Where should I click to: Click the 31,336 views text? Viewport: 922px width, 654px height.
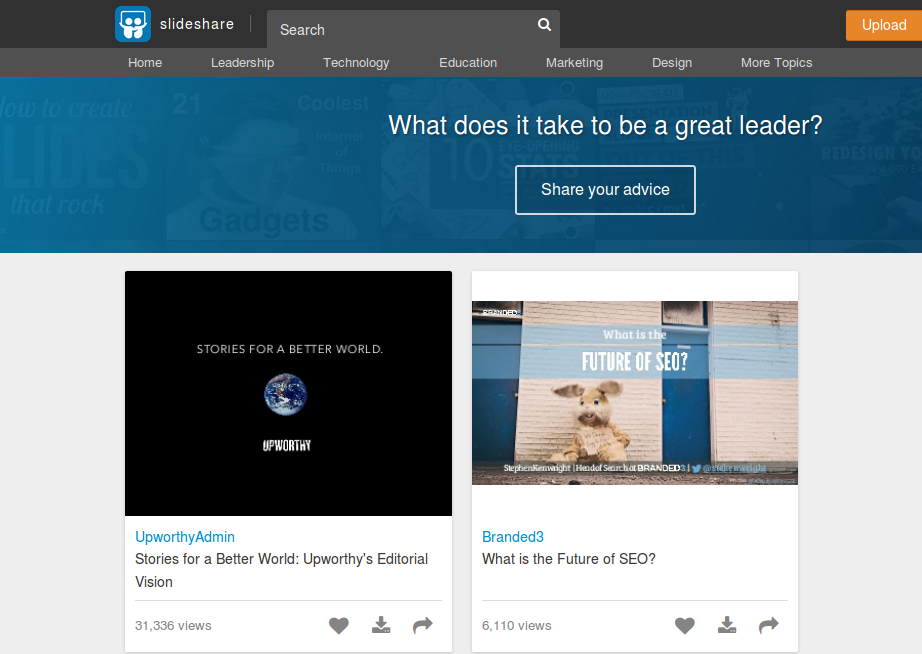point(173,626)
